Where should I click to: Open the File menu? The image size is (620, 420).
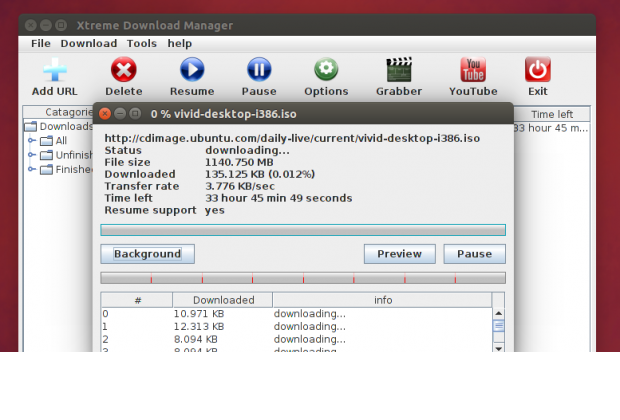click(40, 44)
